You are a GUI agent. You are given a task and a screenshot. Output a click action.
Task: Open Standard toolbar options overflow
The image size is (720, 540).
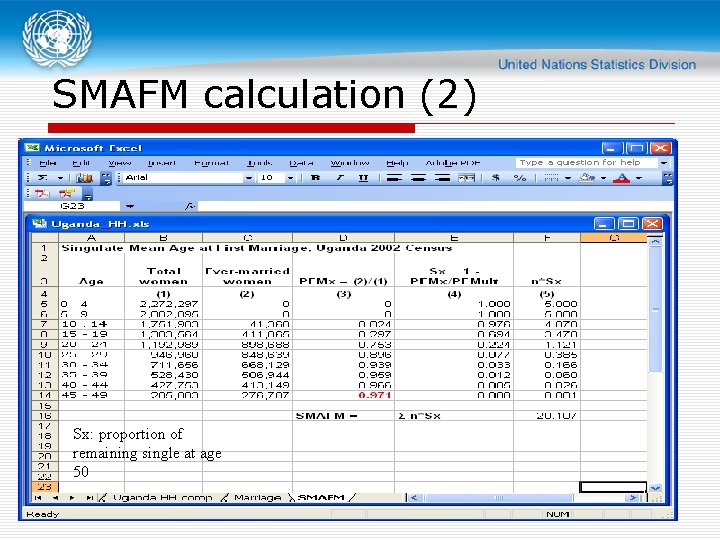pyautogui.click(x=106, y=178)
